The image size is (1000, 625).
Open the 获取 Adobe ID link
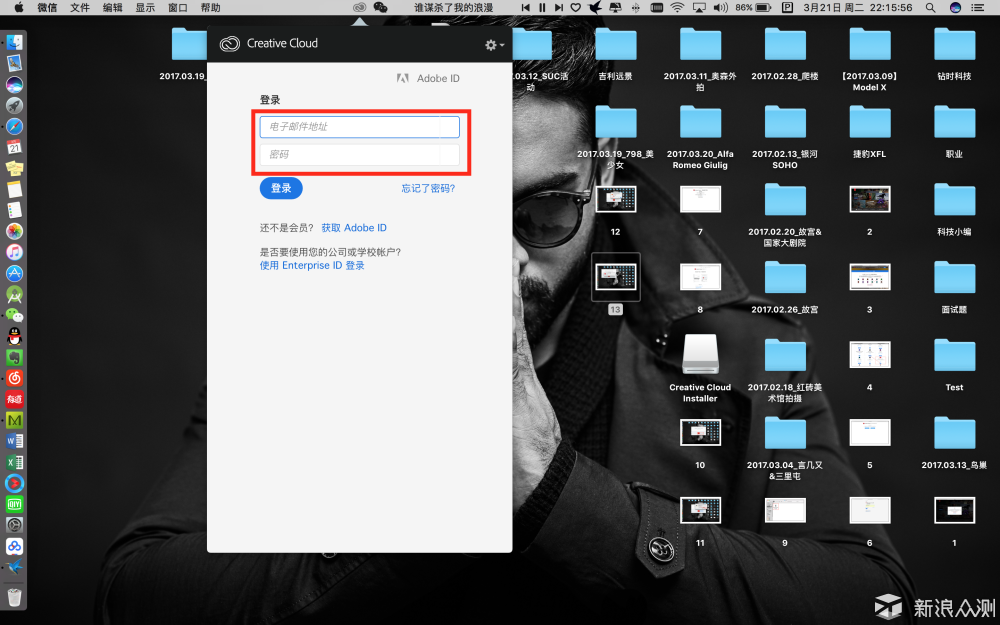click(x=353, y=228)
